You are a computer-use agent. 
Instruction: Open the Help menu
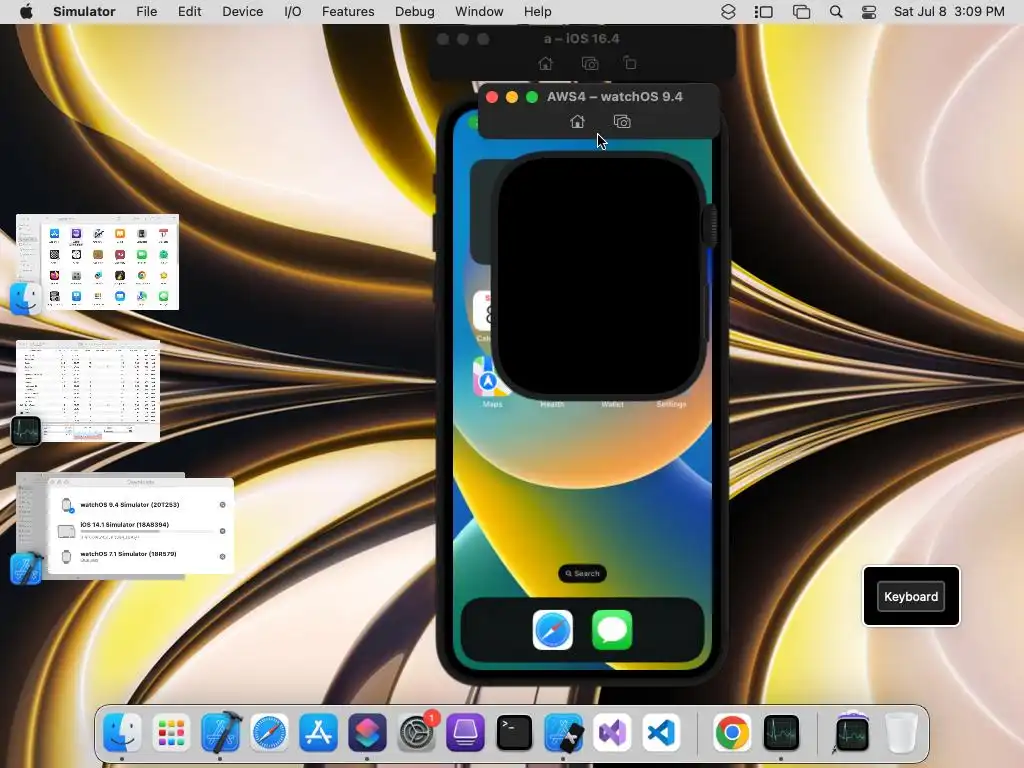point(537,11)
